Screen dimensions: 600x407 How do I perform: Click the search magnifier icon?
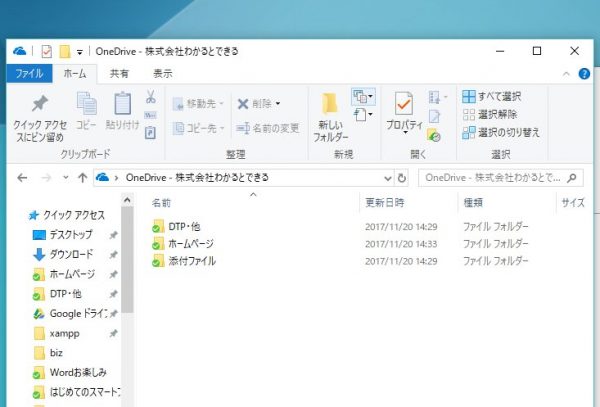(572, 178)
